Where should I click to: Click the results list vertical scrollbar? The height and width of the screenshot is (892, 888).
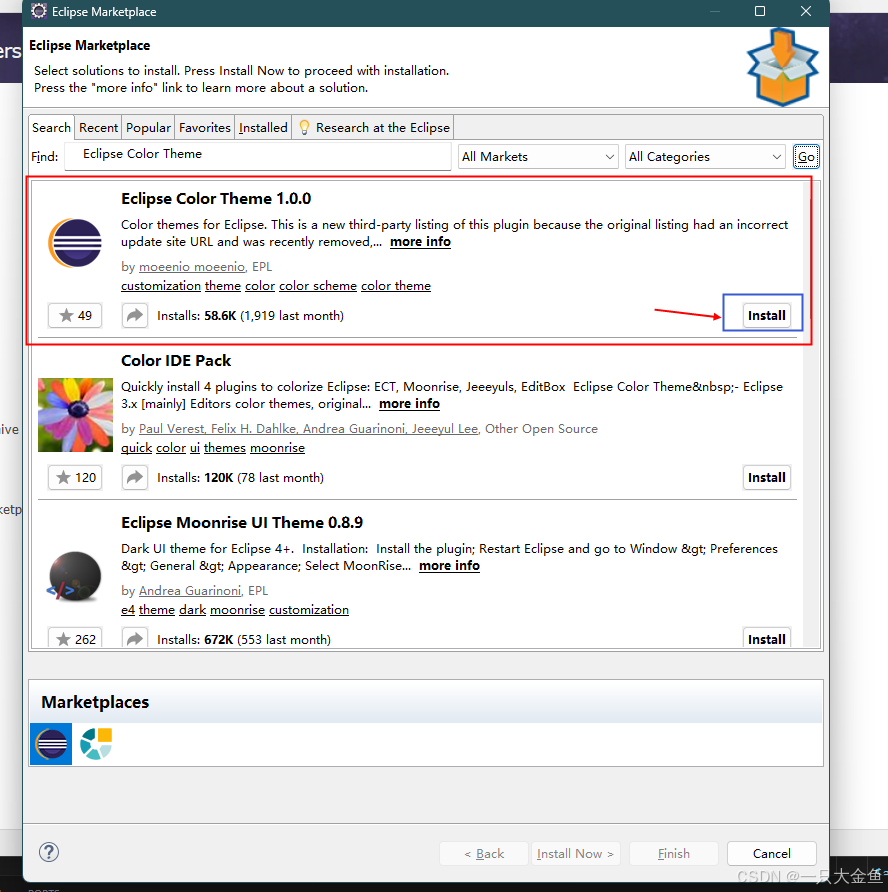(813, 415)
